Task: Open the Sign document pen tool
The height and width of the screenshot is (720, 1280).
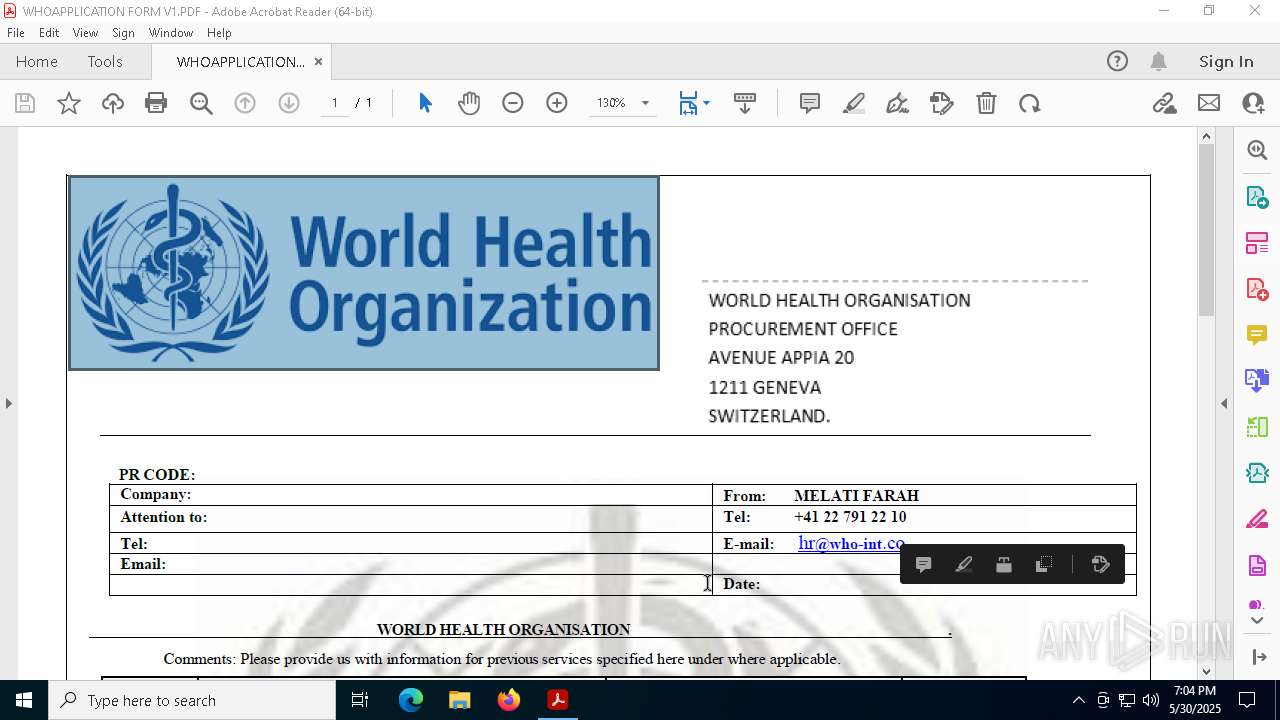Action: (898, 103)
